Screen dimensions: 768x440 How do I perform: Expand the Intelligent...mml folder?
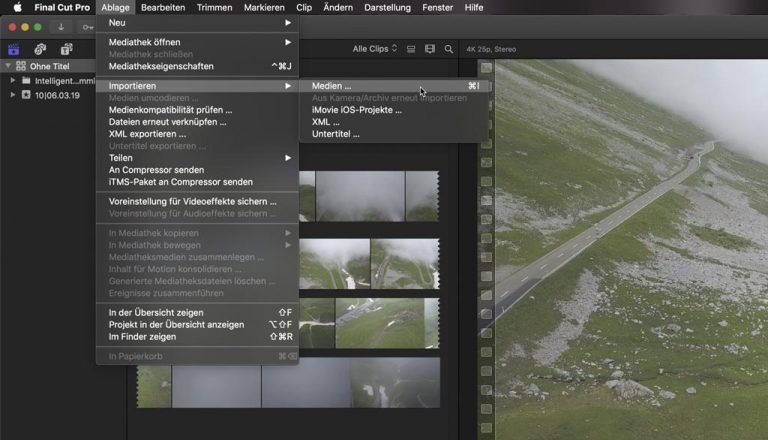13,80
